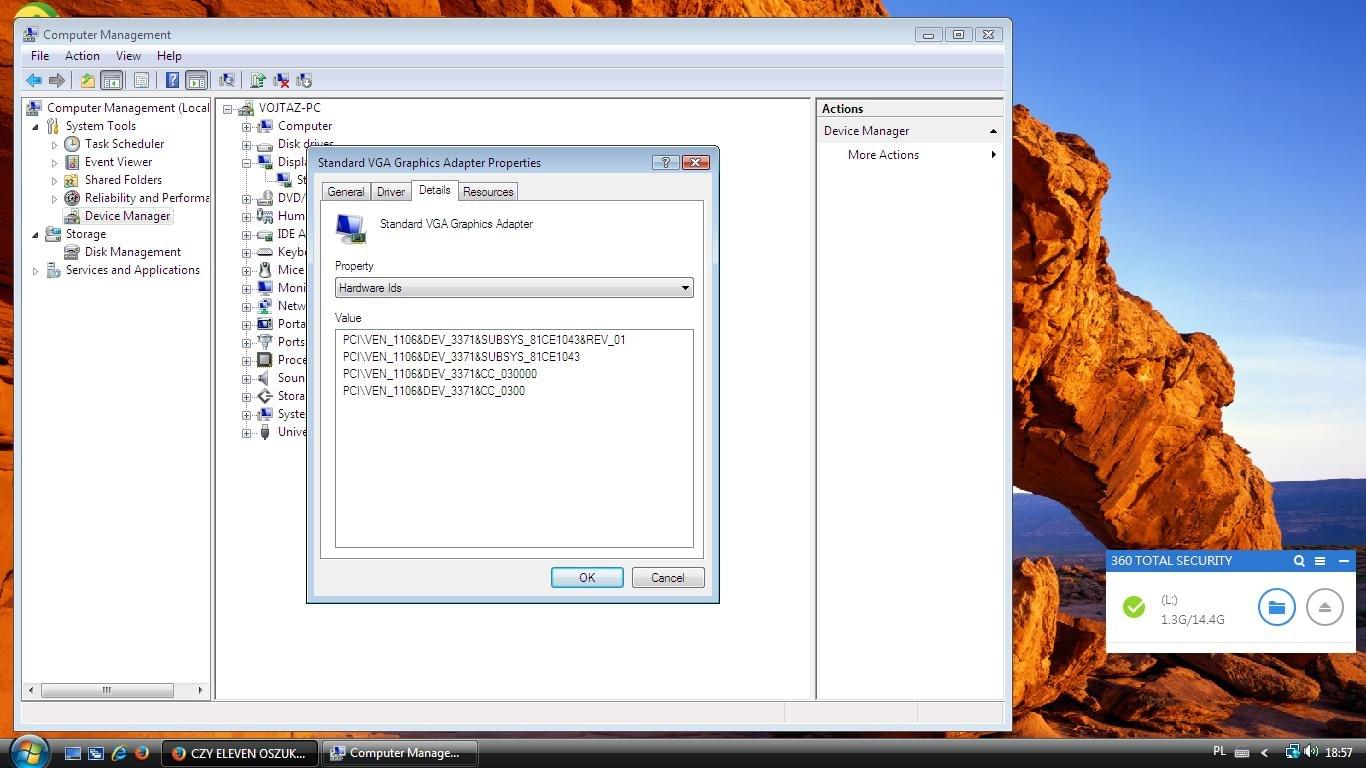Click the blue Help question-mark toolbar icon
The width and height of the screenshot is (1366, 768).
click(172, 81)
